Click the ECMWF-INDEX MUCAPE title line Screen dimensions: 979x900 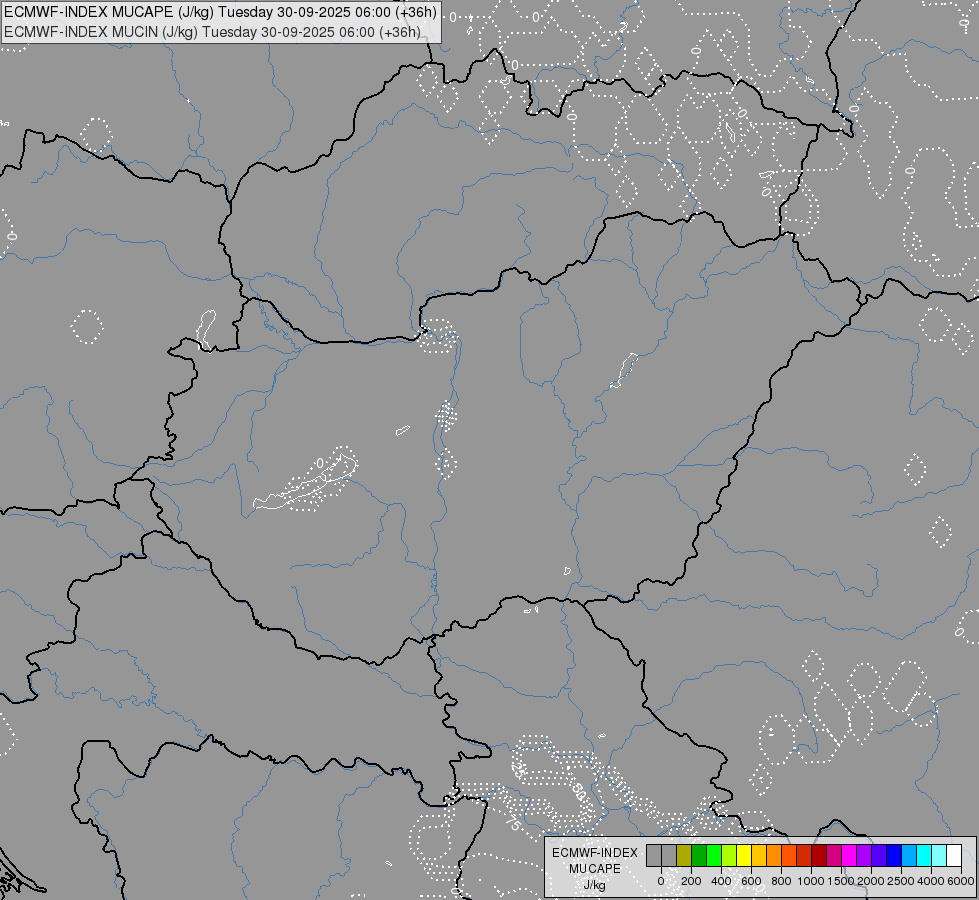coord(220,12)
